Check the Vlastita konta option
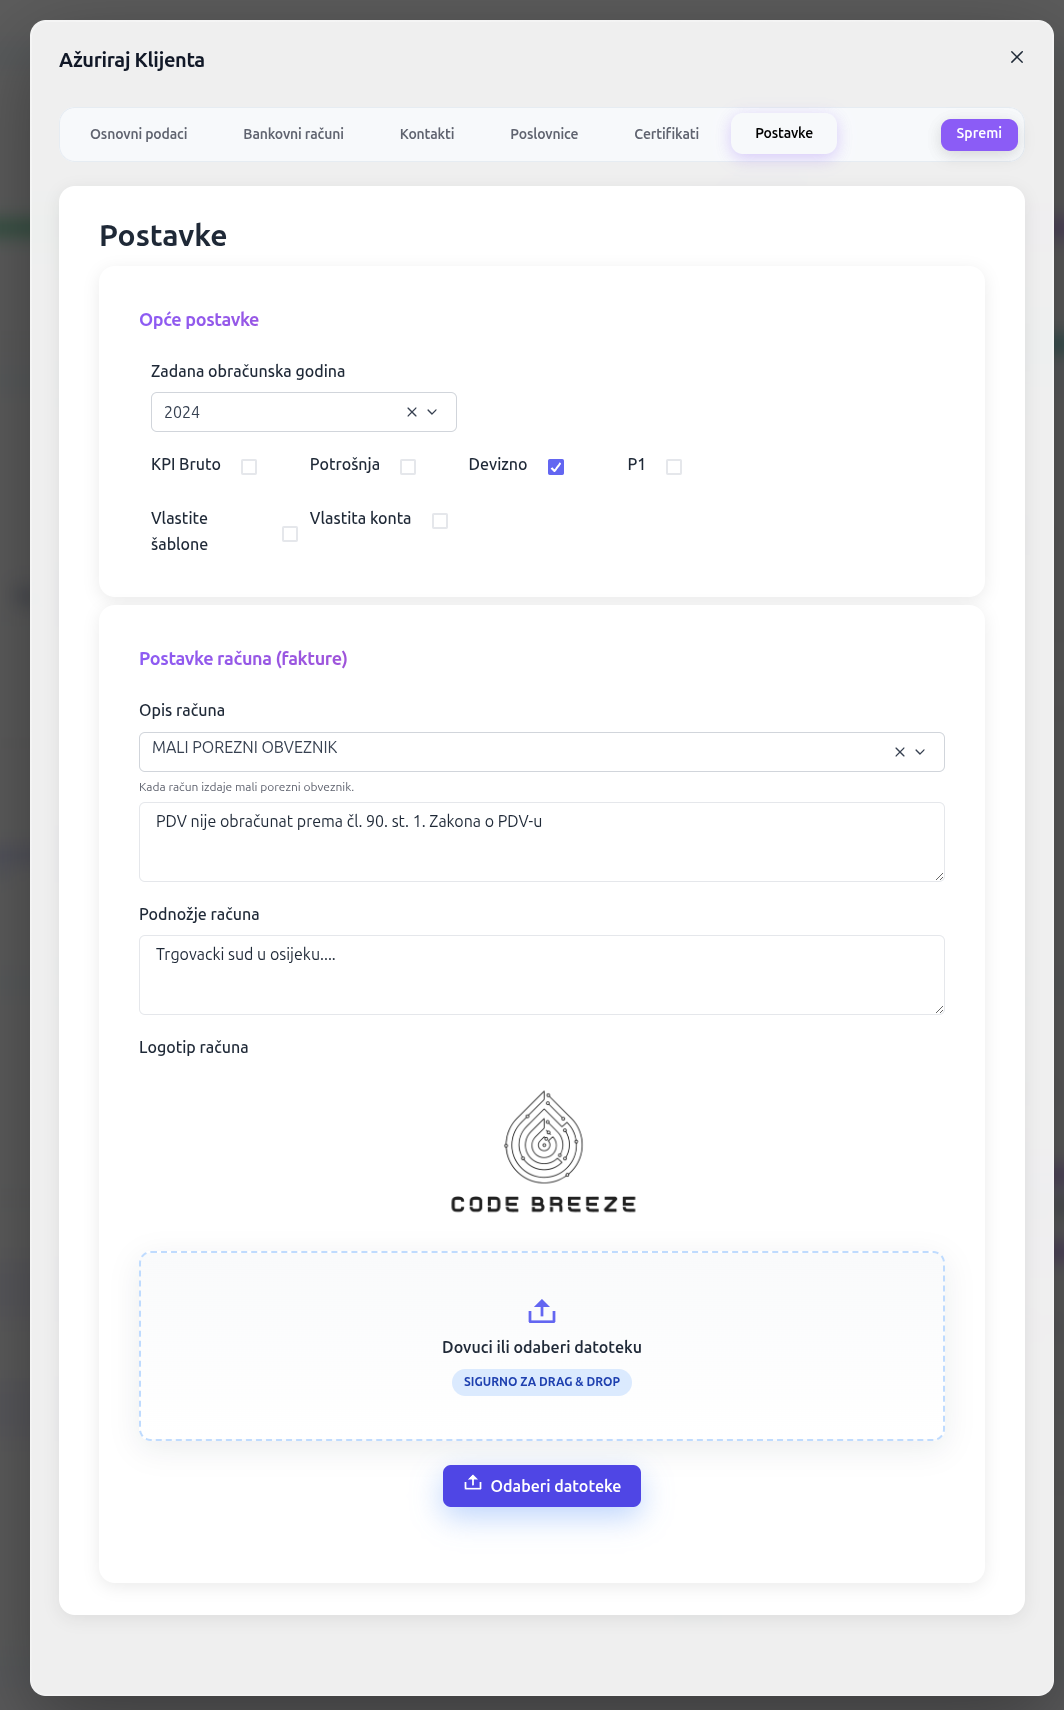This screenshot has height=1710, width=1064. pos(440,521)
